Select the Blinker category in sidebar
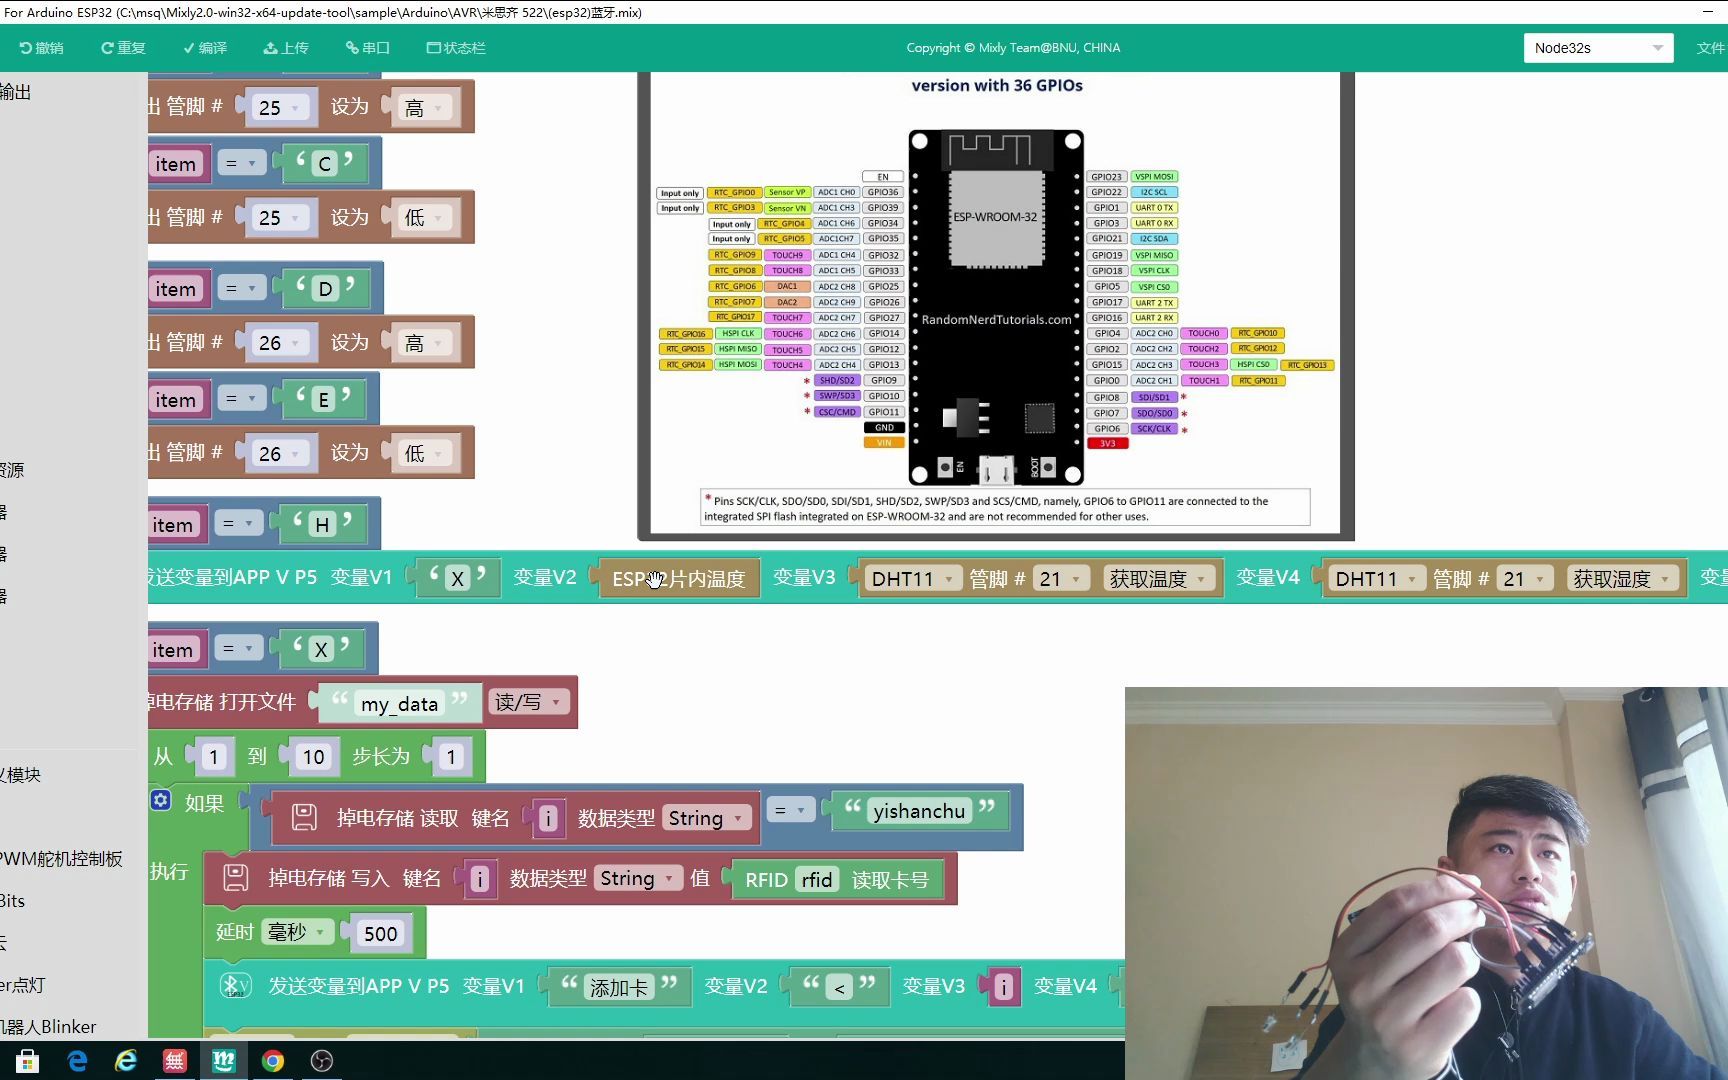The width and height of the screenshot is (1728, 1080). point(48,1027)
